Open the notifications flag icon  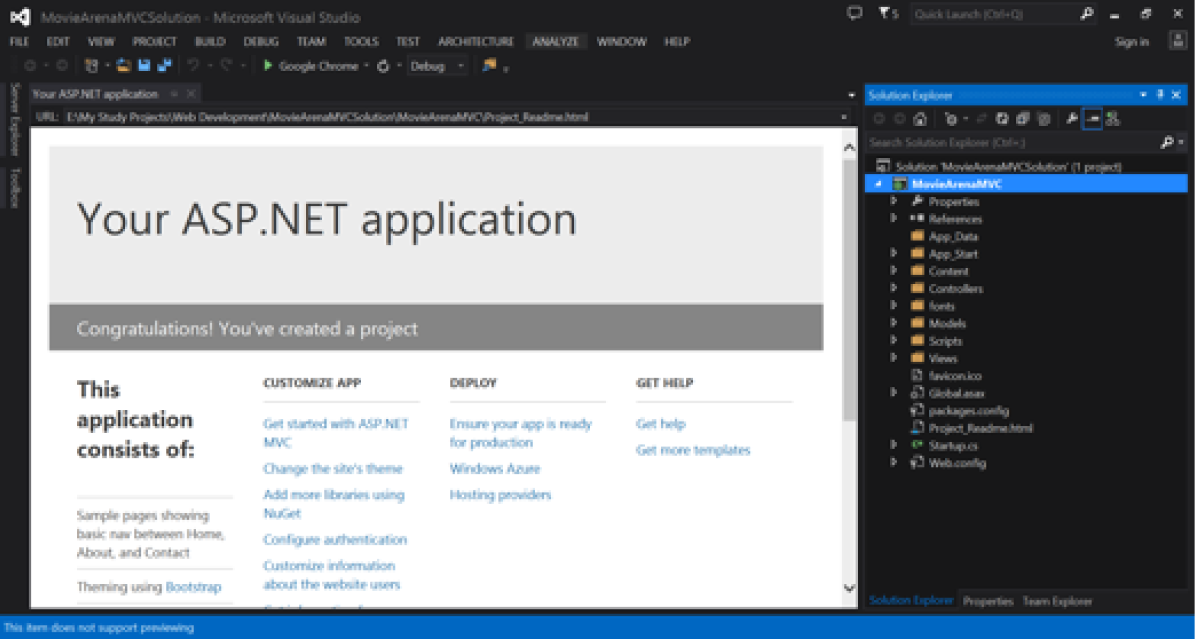pyautogui.click(x=884, y=13)
